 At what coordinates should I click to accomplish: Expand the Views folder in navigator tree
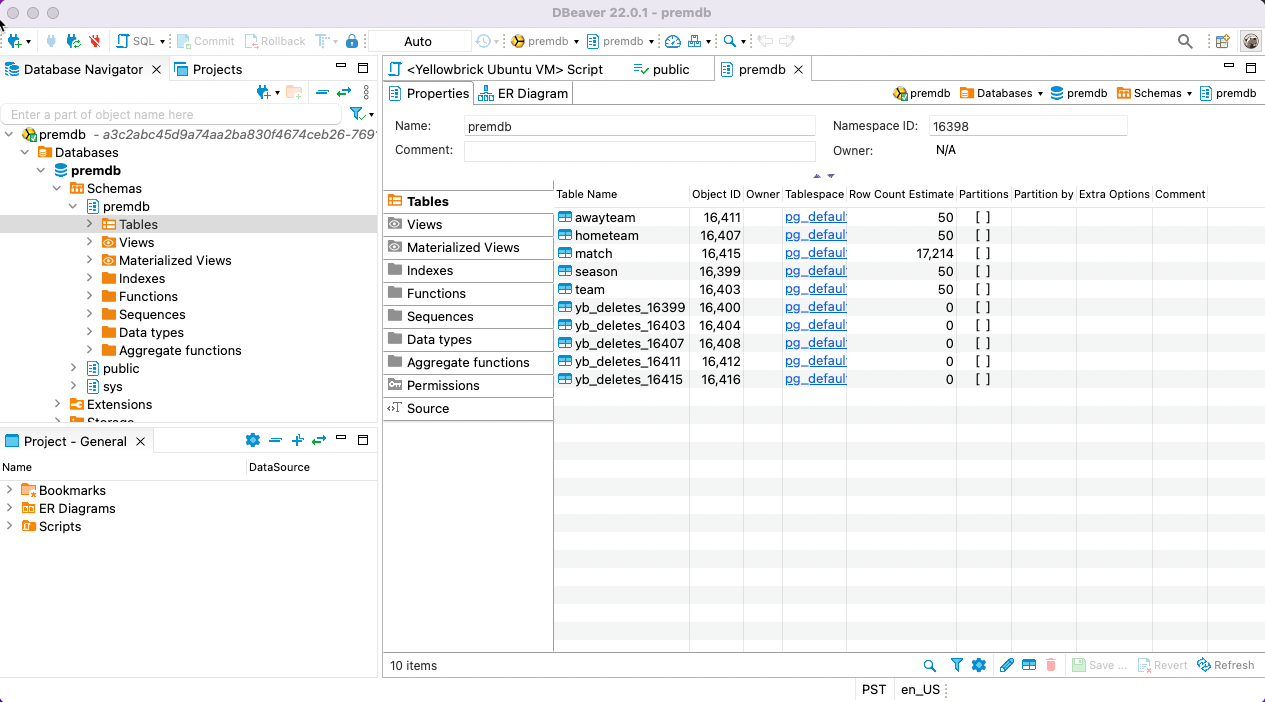[89, 242]
